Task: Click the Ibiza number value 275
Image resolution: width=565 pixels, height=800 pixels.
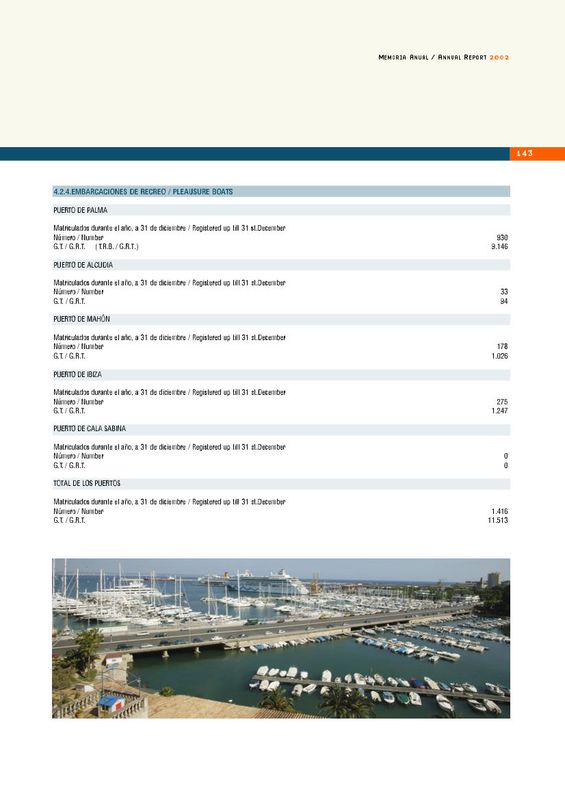Action: point(502,402)
